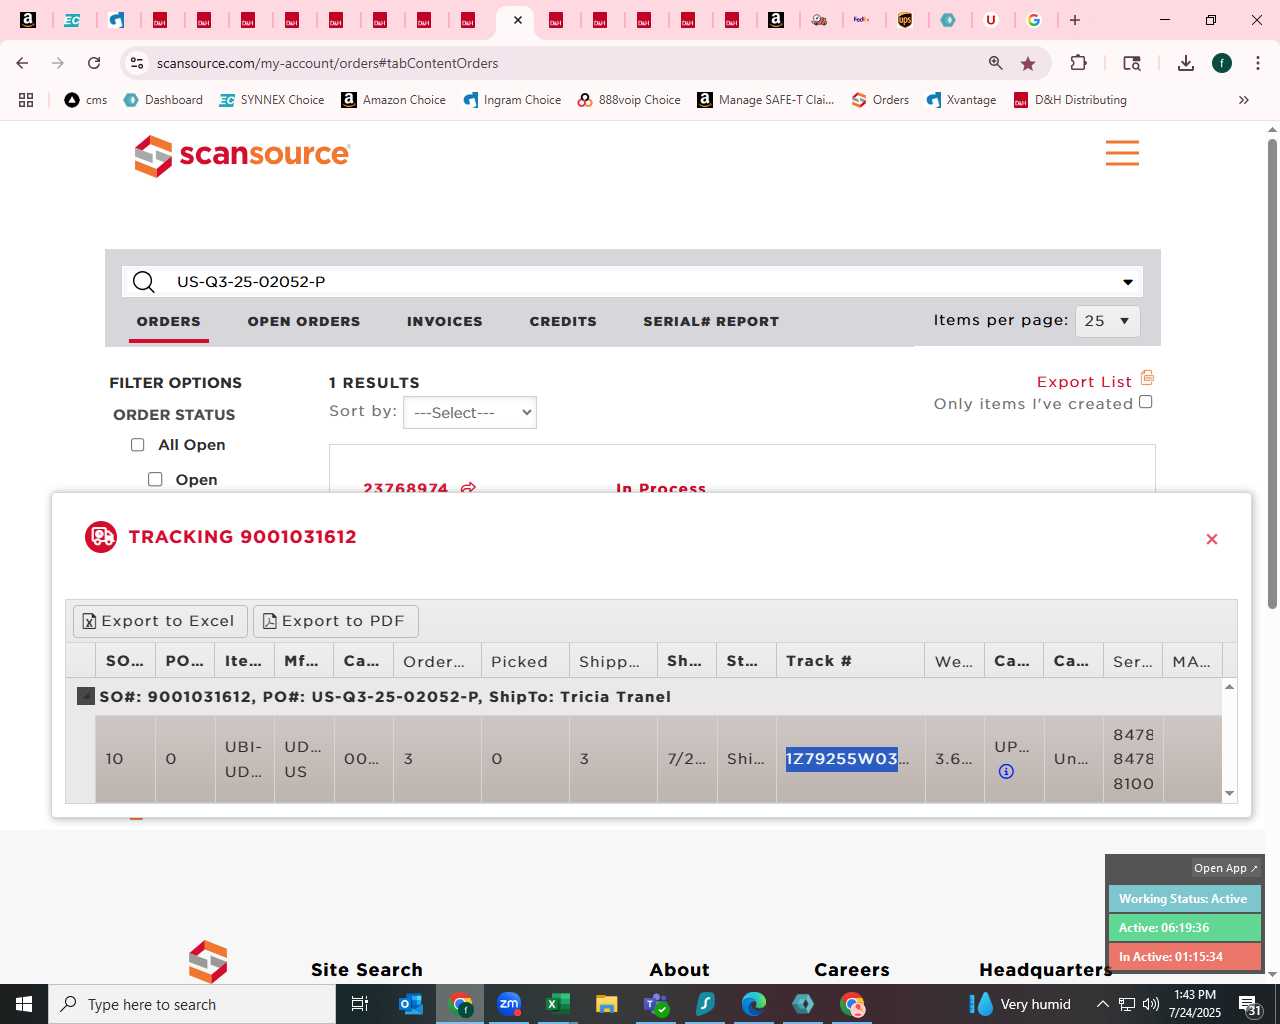
Task: Open Outlook from the taskbar
Action: [411, 1004]
